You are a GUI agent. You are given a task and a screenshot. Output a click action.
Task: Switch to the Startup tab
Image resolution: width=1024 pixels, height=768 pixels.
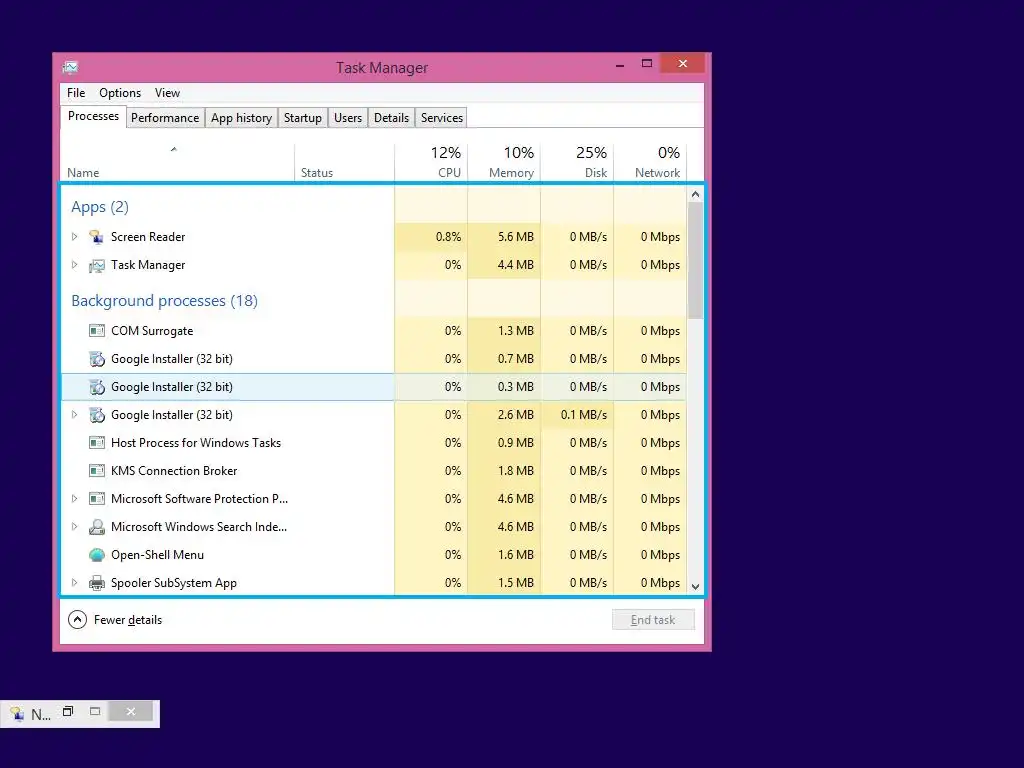pyautogui.click(x=302, y=118)
